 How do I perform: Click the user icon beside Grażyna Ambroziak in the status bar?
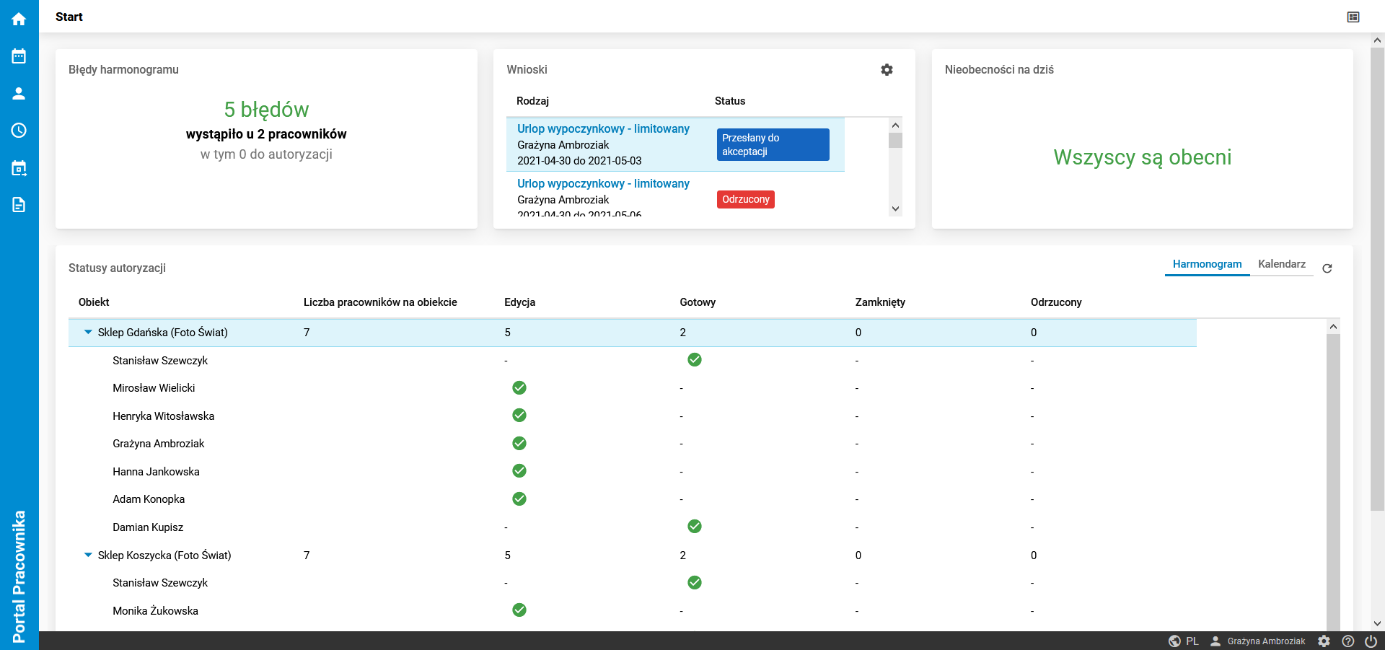click(1215, 641)
